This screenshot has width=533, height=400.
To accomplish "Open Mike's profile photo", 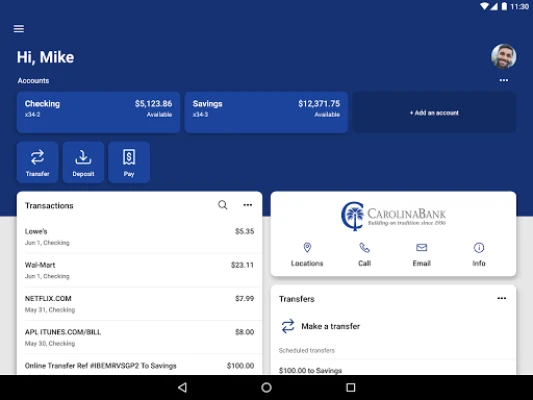I will click(x=503, y=57).
